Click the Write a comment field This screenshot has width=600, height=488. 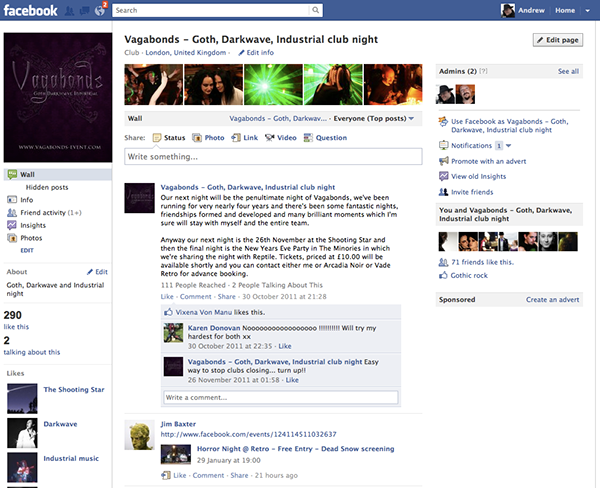click(x=281, y=397)
